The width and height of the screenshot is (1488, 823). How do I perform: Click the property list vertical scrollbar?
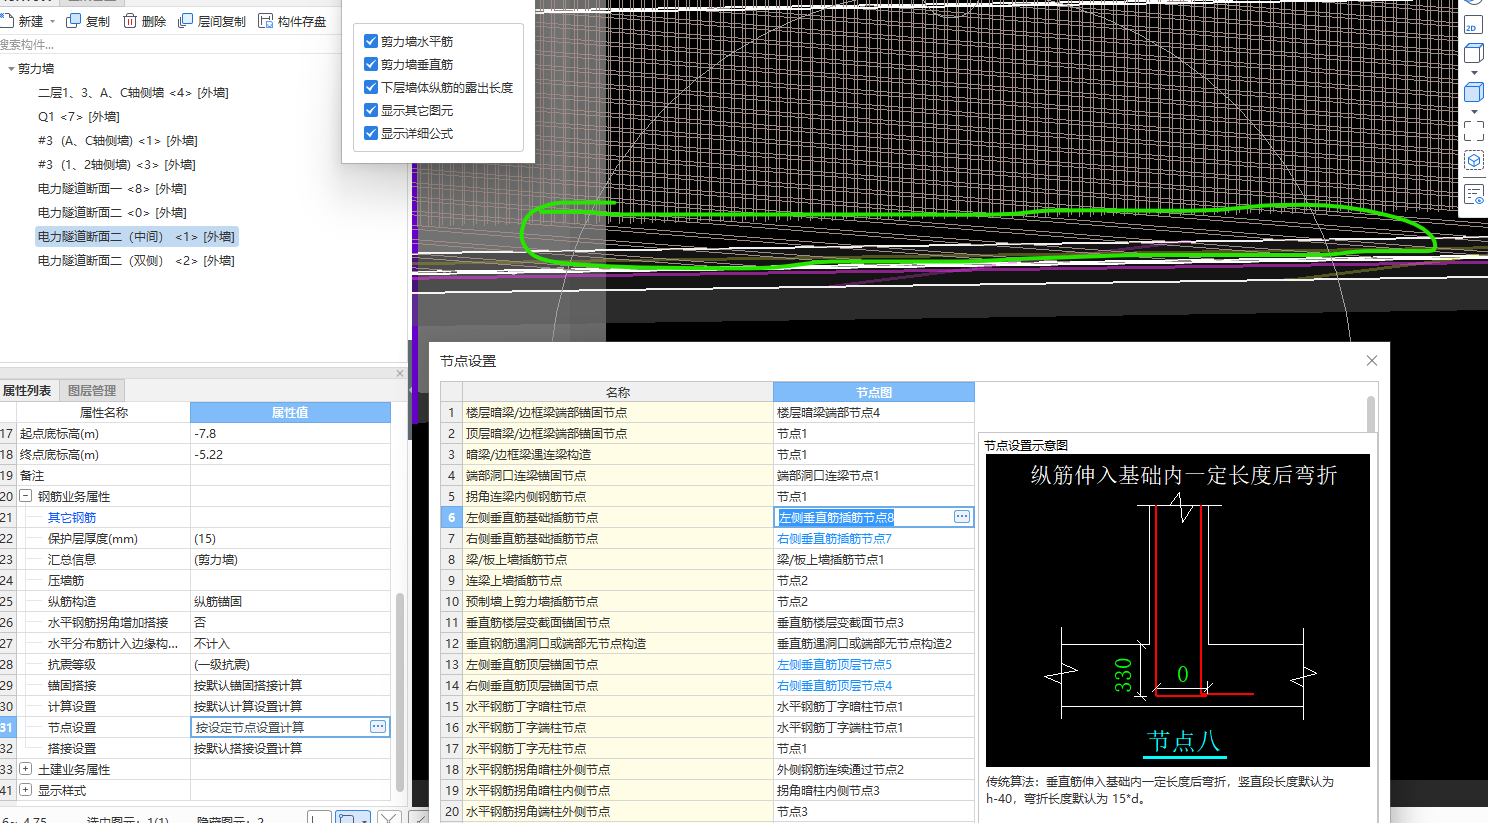[x=400, y=690]
